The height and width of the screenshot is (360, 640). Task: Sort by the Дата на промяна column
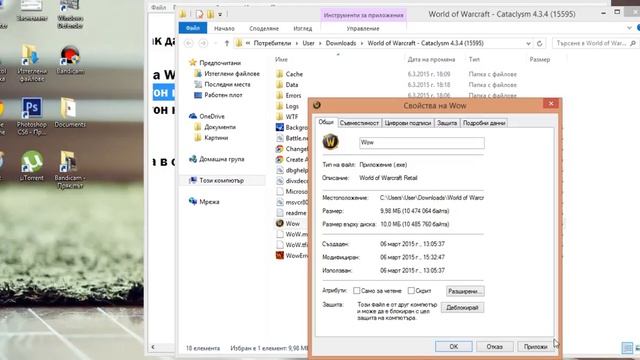(431, 60)
